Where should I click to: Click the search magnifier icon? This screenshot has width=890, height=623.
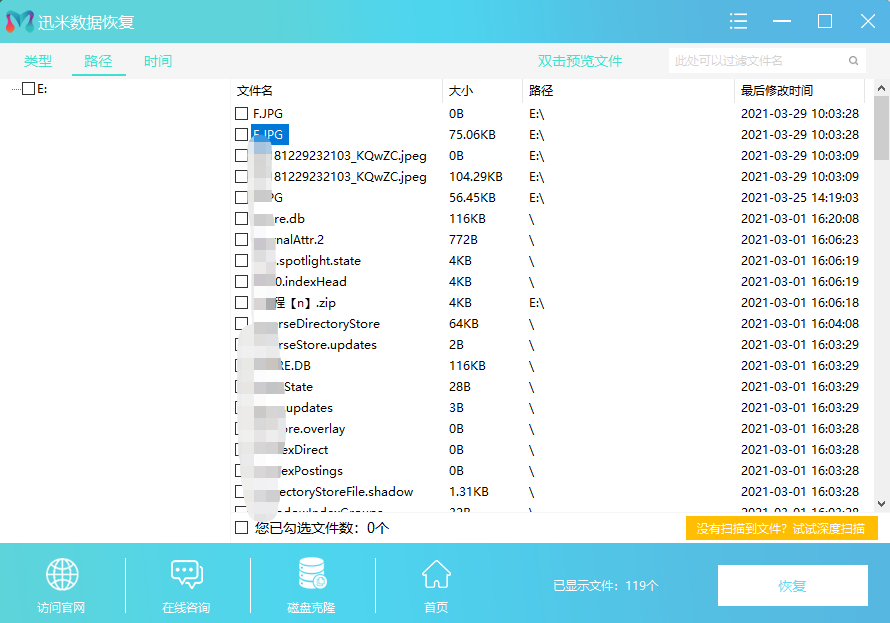click(853, 61)
